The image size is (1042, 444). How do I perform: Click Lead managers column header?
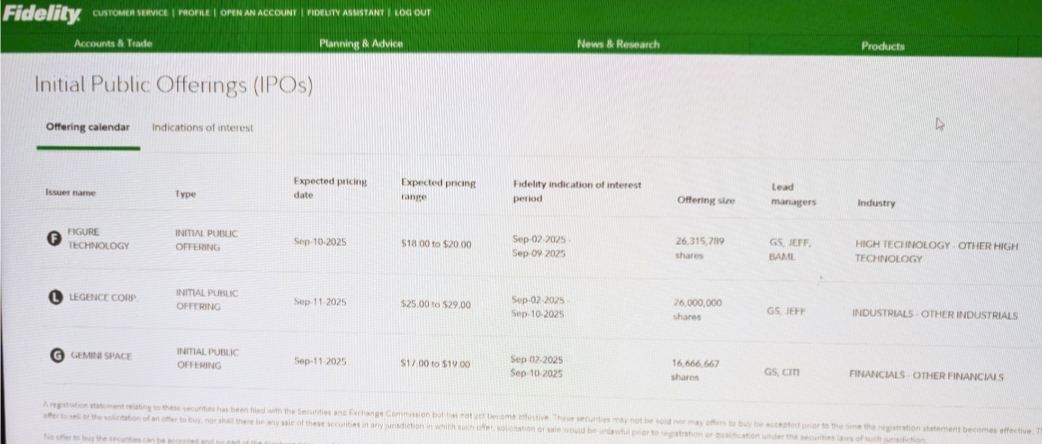click(x=793, y=195)
